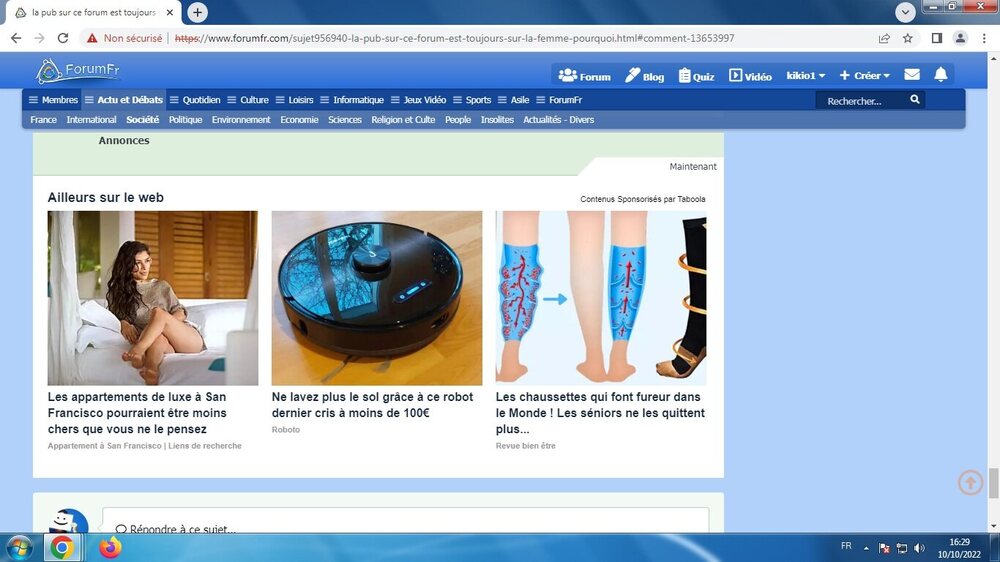Launch Firefox from the taskbar
The image size is (1000, 562).
[x=110, y=547]
